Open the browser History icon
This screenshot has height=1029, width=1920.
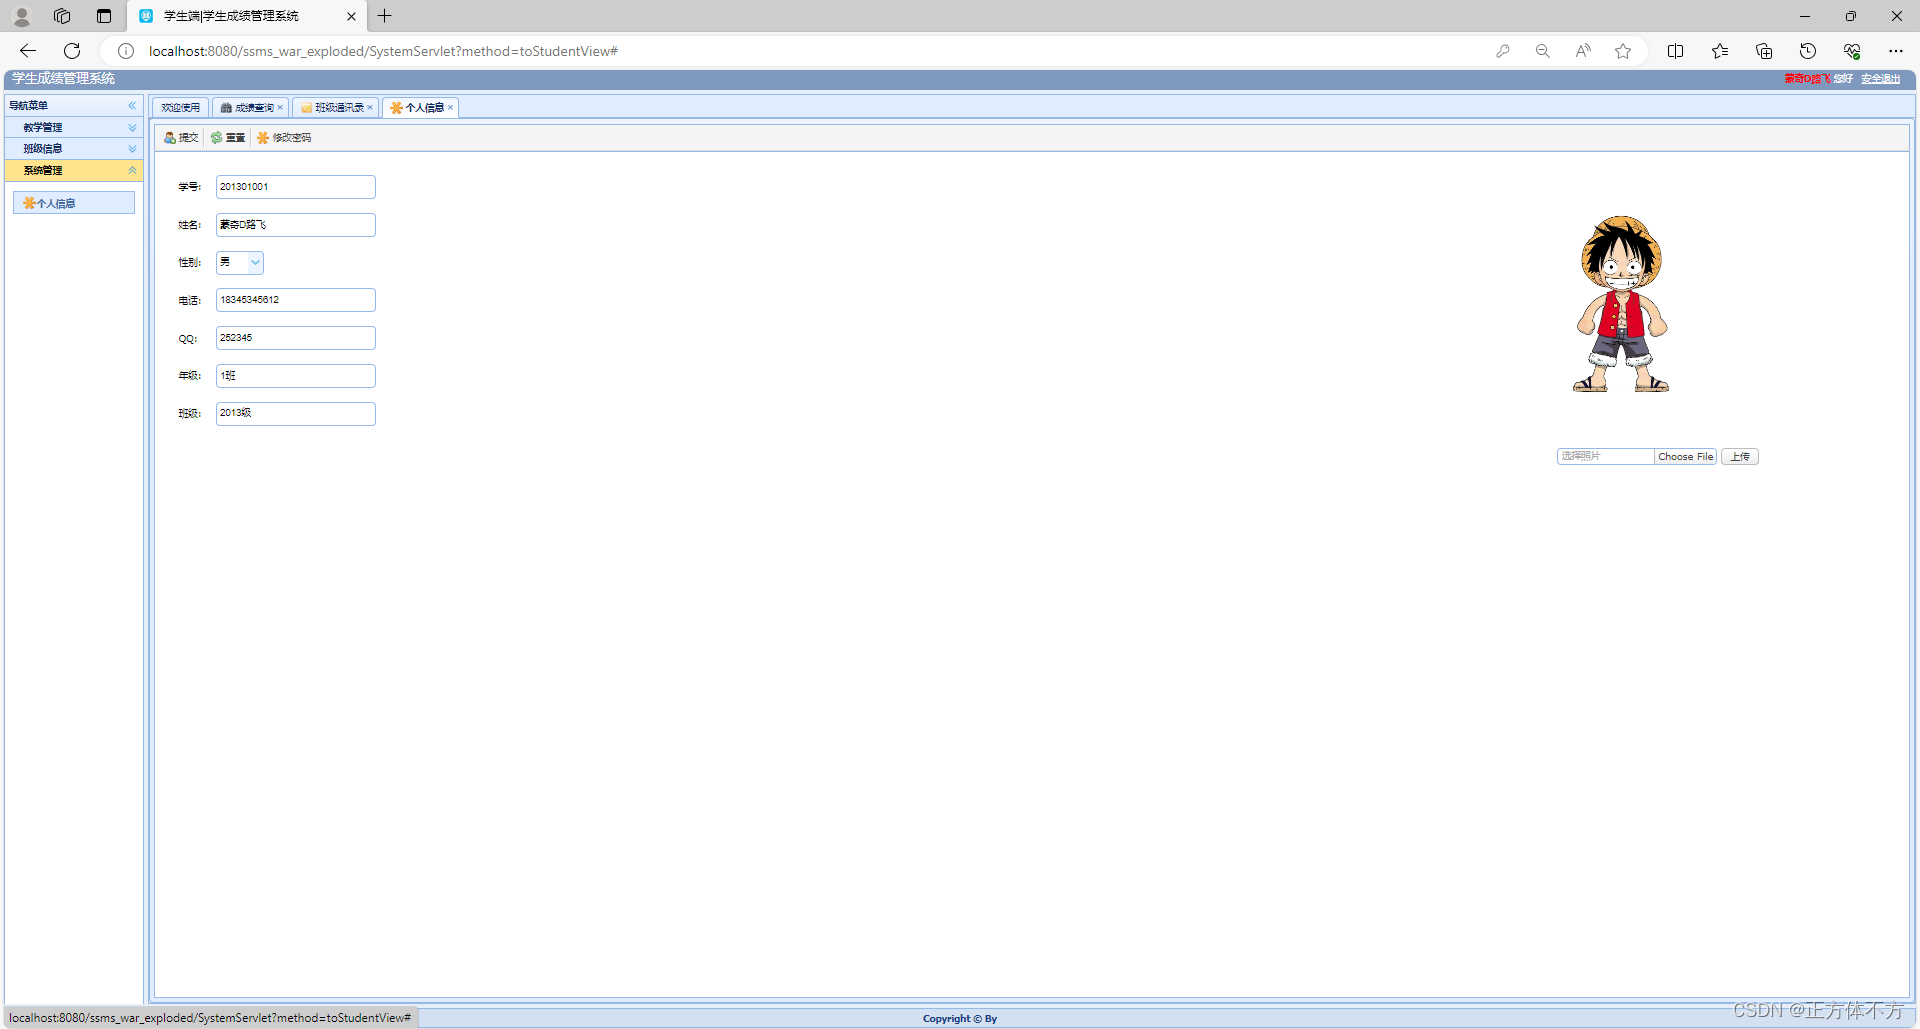coord(1808,51)
